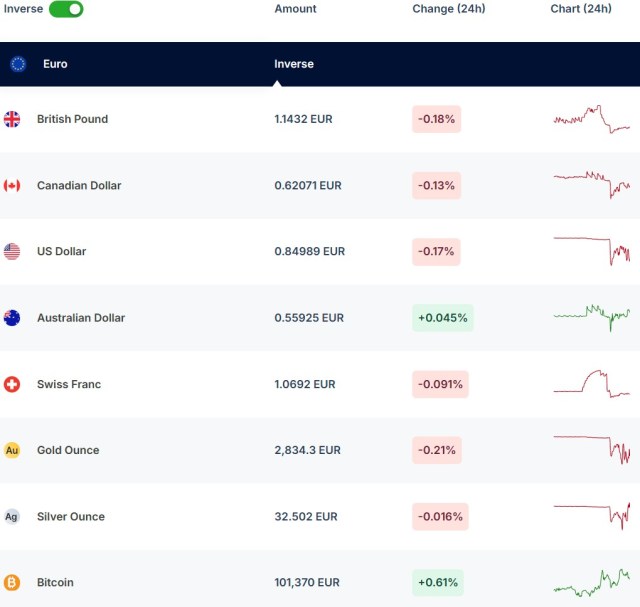The height and width of the screenshot is (607, 640).
Task: Click the Canadian flag icon
Action: click(12, 185)
